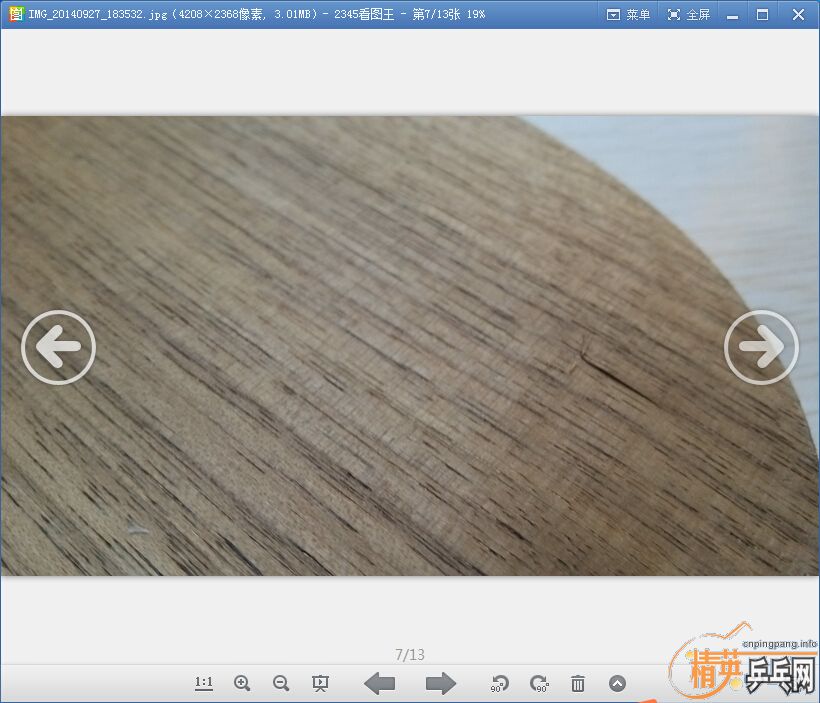Maximize the image viewer window
The height and width of the screenshot is (703, 820).
(x=763, y=14)
